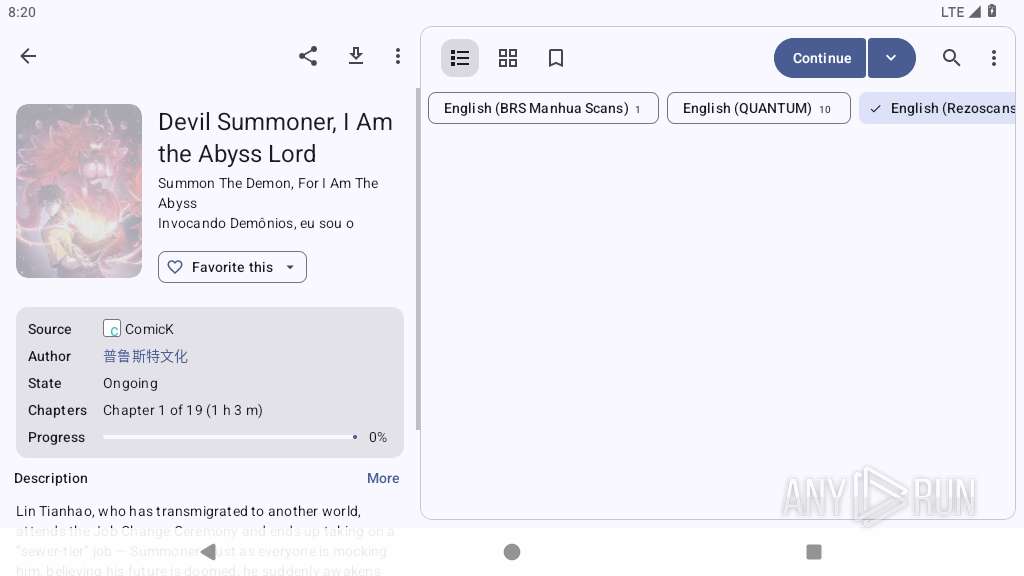Expand the Continue button dropdown arrow
Image resolution: width=1024 pixels, height=576 pixels.
(891, 58)
